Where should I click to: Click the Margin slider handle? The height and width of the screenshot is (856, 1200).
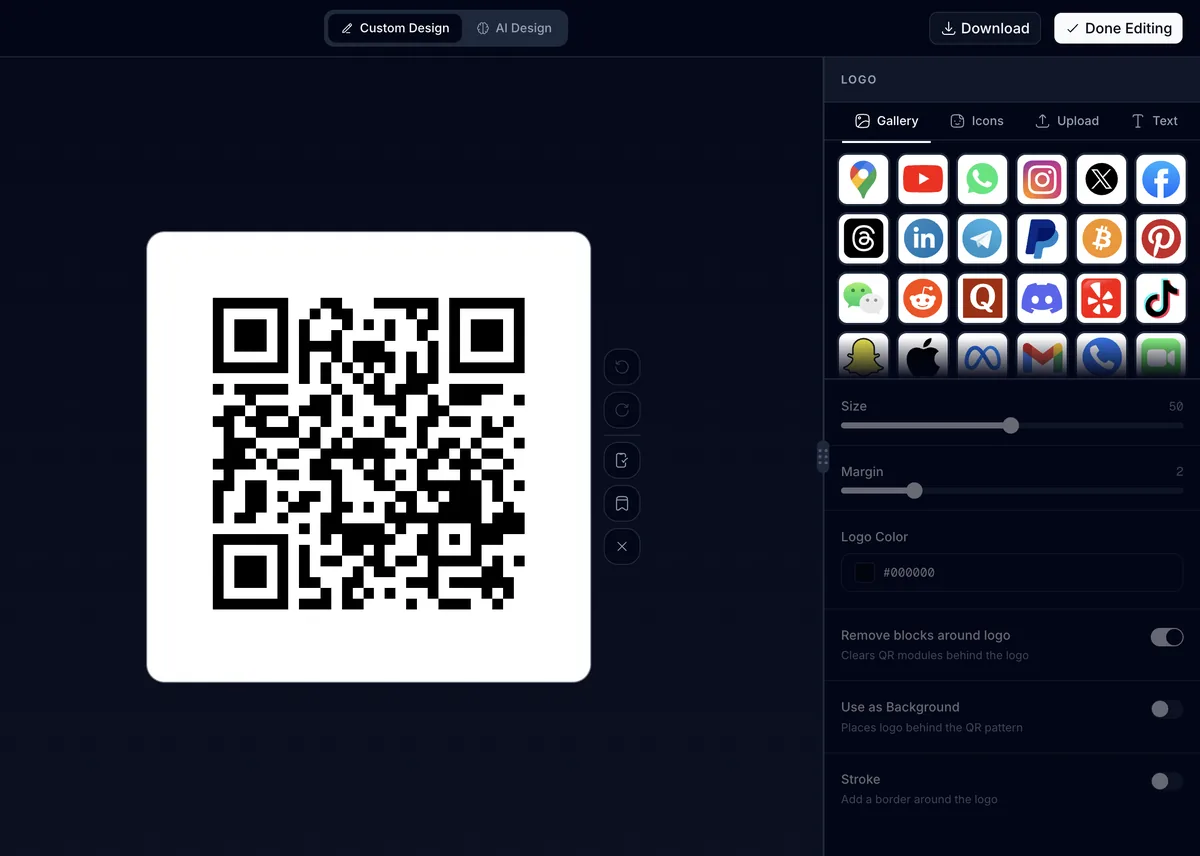pyautogui.click(x=914, y=490)
